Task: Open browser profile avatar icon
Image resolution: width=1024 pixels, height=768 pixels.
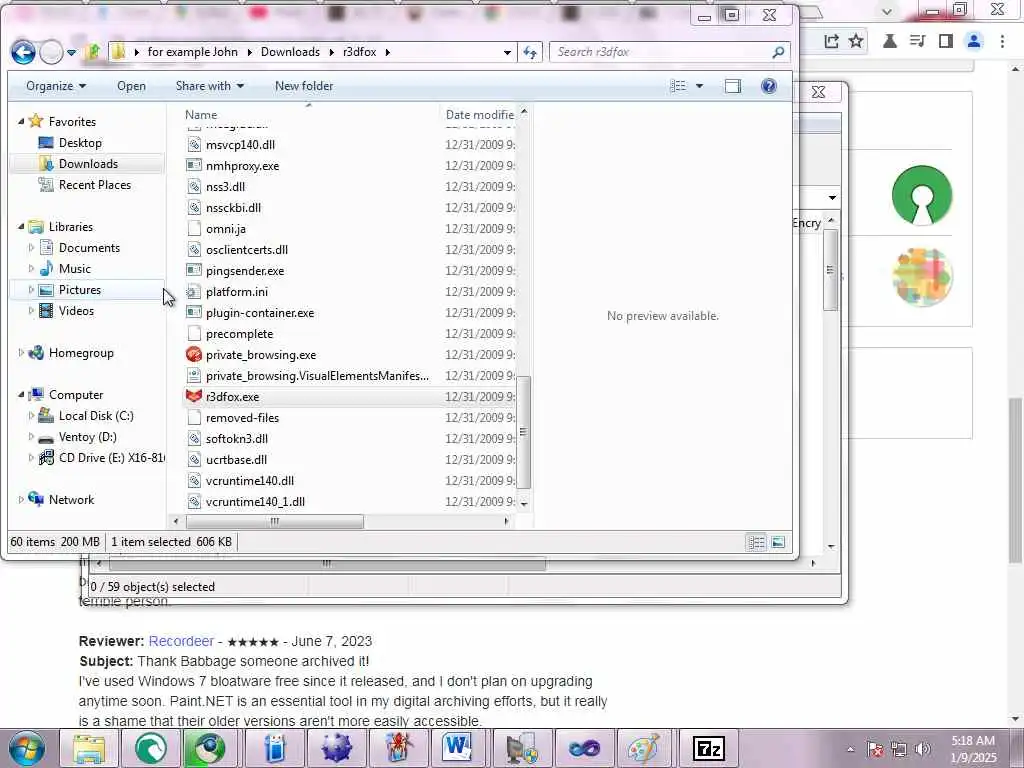Action: coord(974,41)
